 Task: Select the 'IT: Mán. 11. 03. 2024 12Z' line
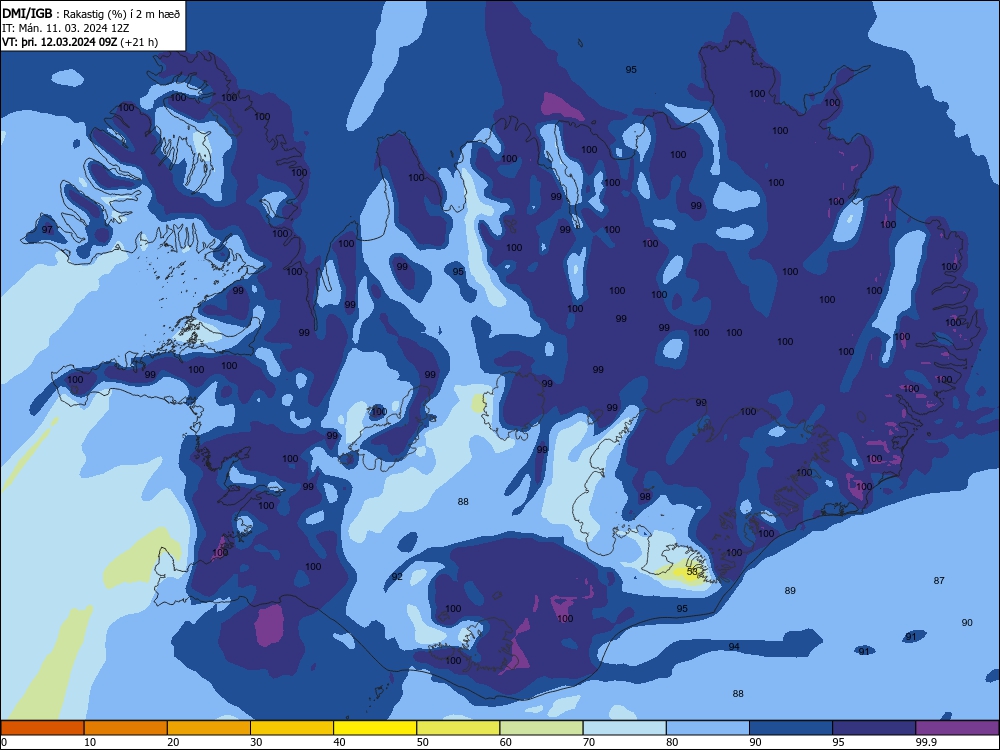coord(66,28)
